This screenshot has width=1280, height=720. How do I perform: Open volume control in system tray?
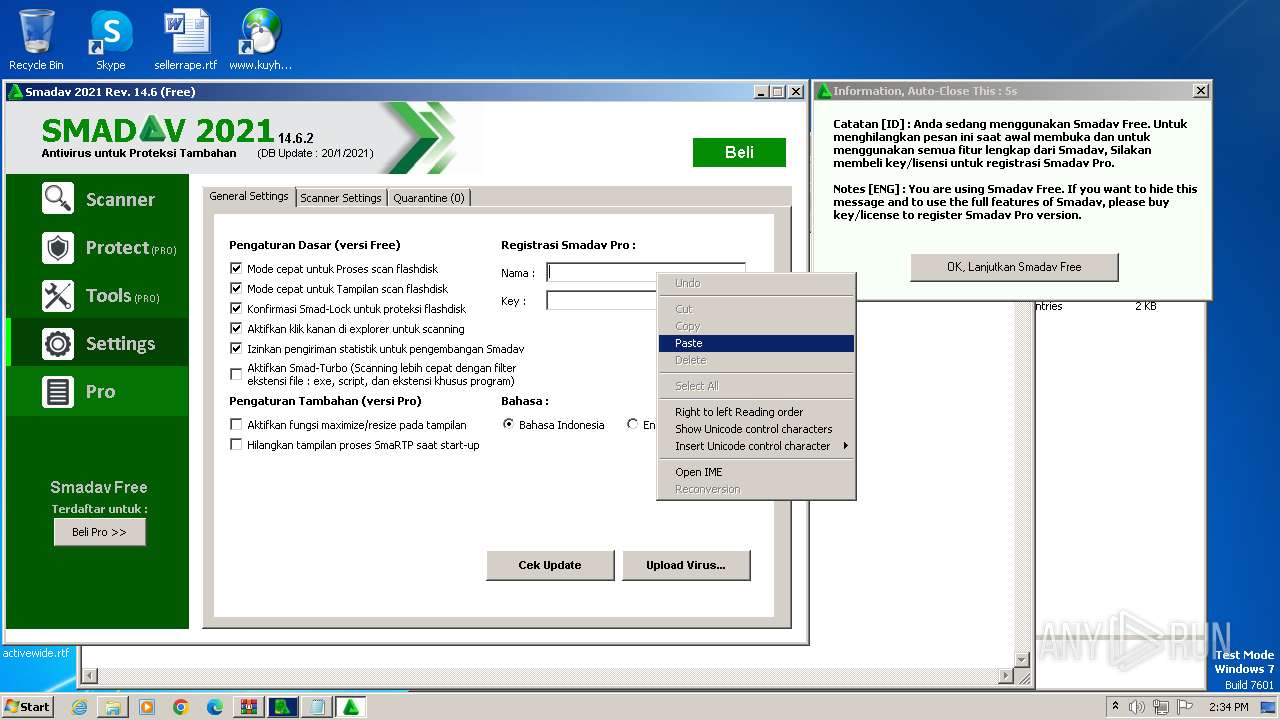(1136, 707)
